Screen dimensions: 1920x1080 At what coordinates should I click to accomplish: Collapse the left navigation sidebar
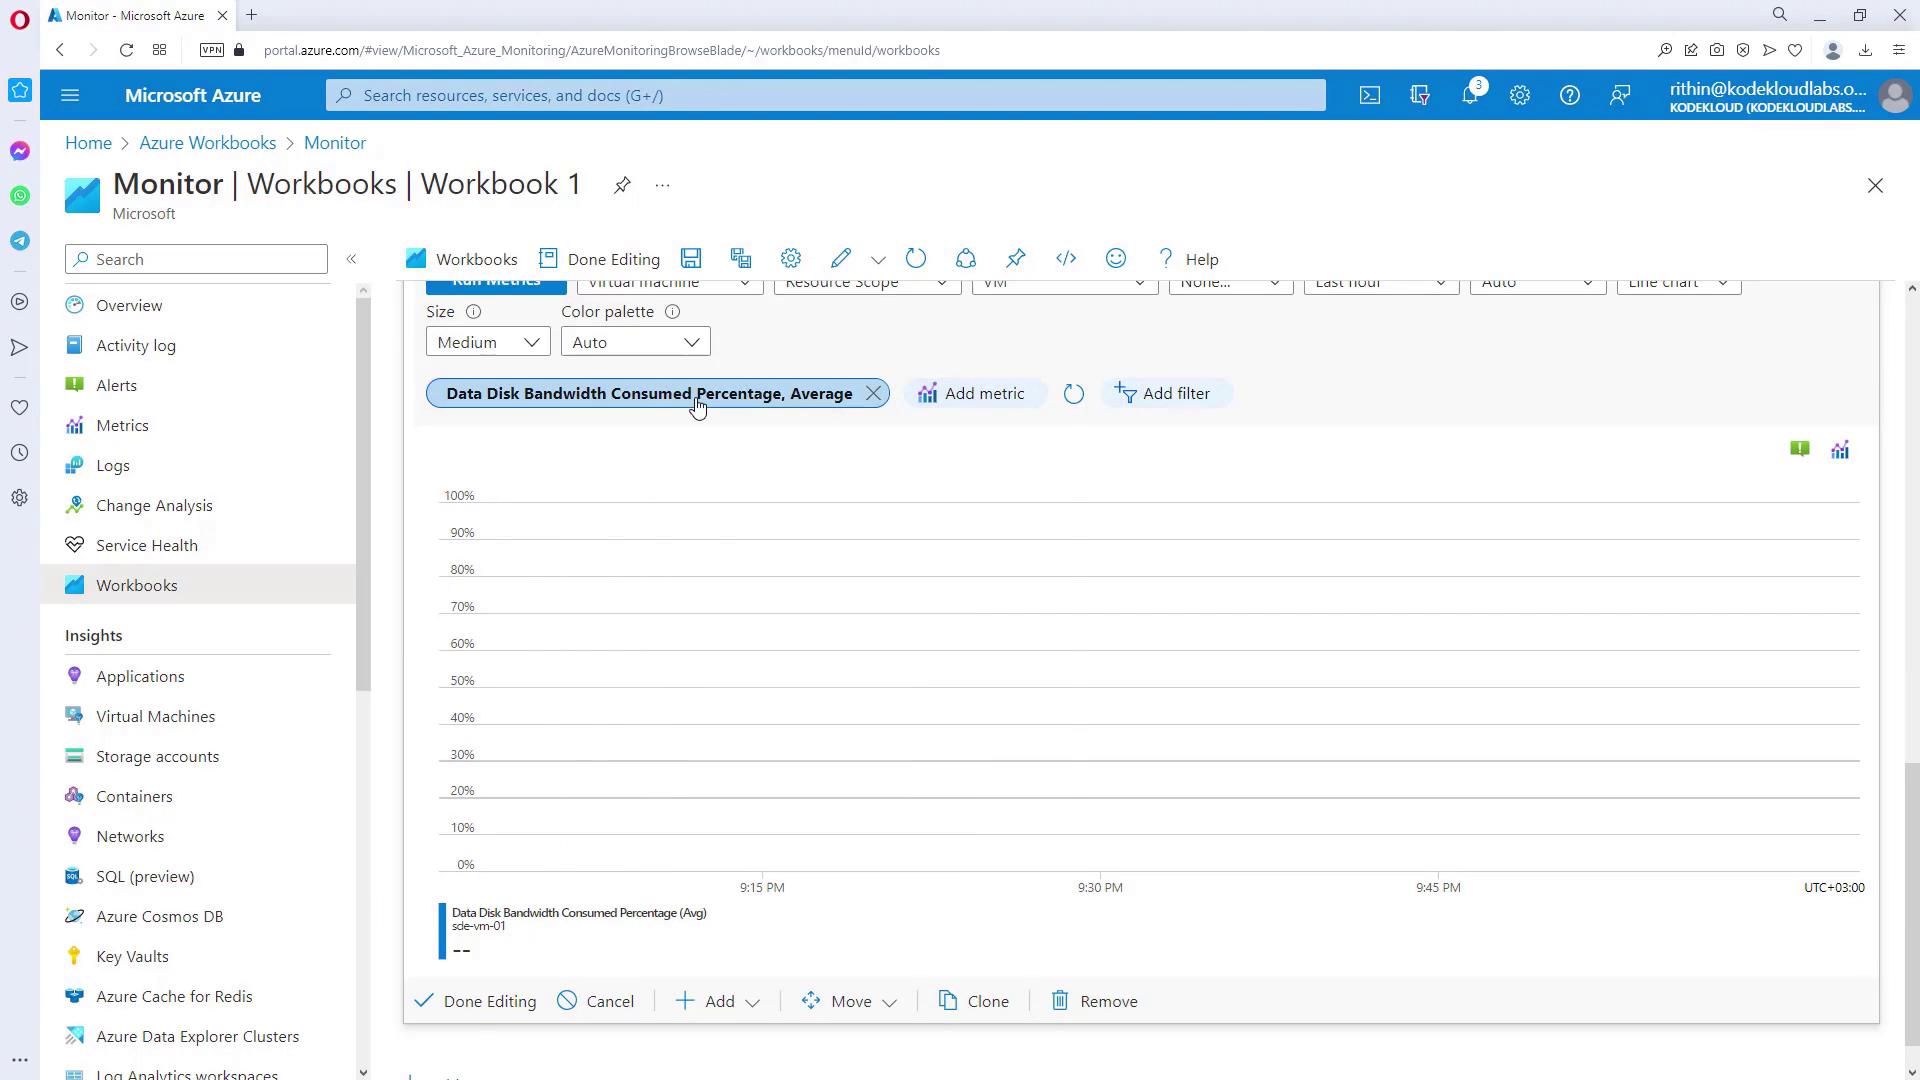(351, 260)
